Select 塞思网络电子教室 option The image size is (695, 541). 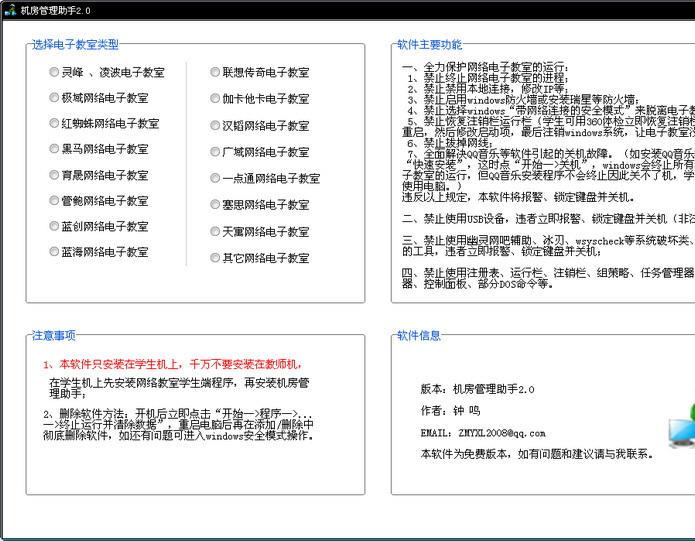click(x=215, y=204)
